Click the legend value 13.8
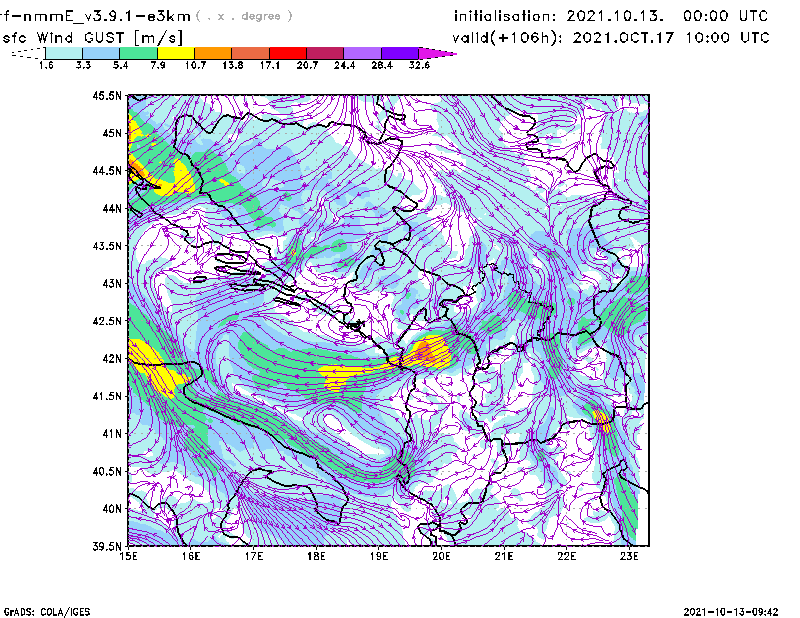This screenshot has height=618, width=800. (233, 65)
